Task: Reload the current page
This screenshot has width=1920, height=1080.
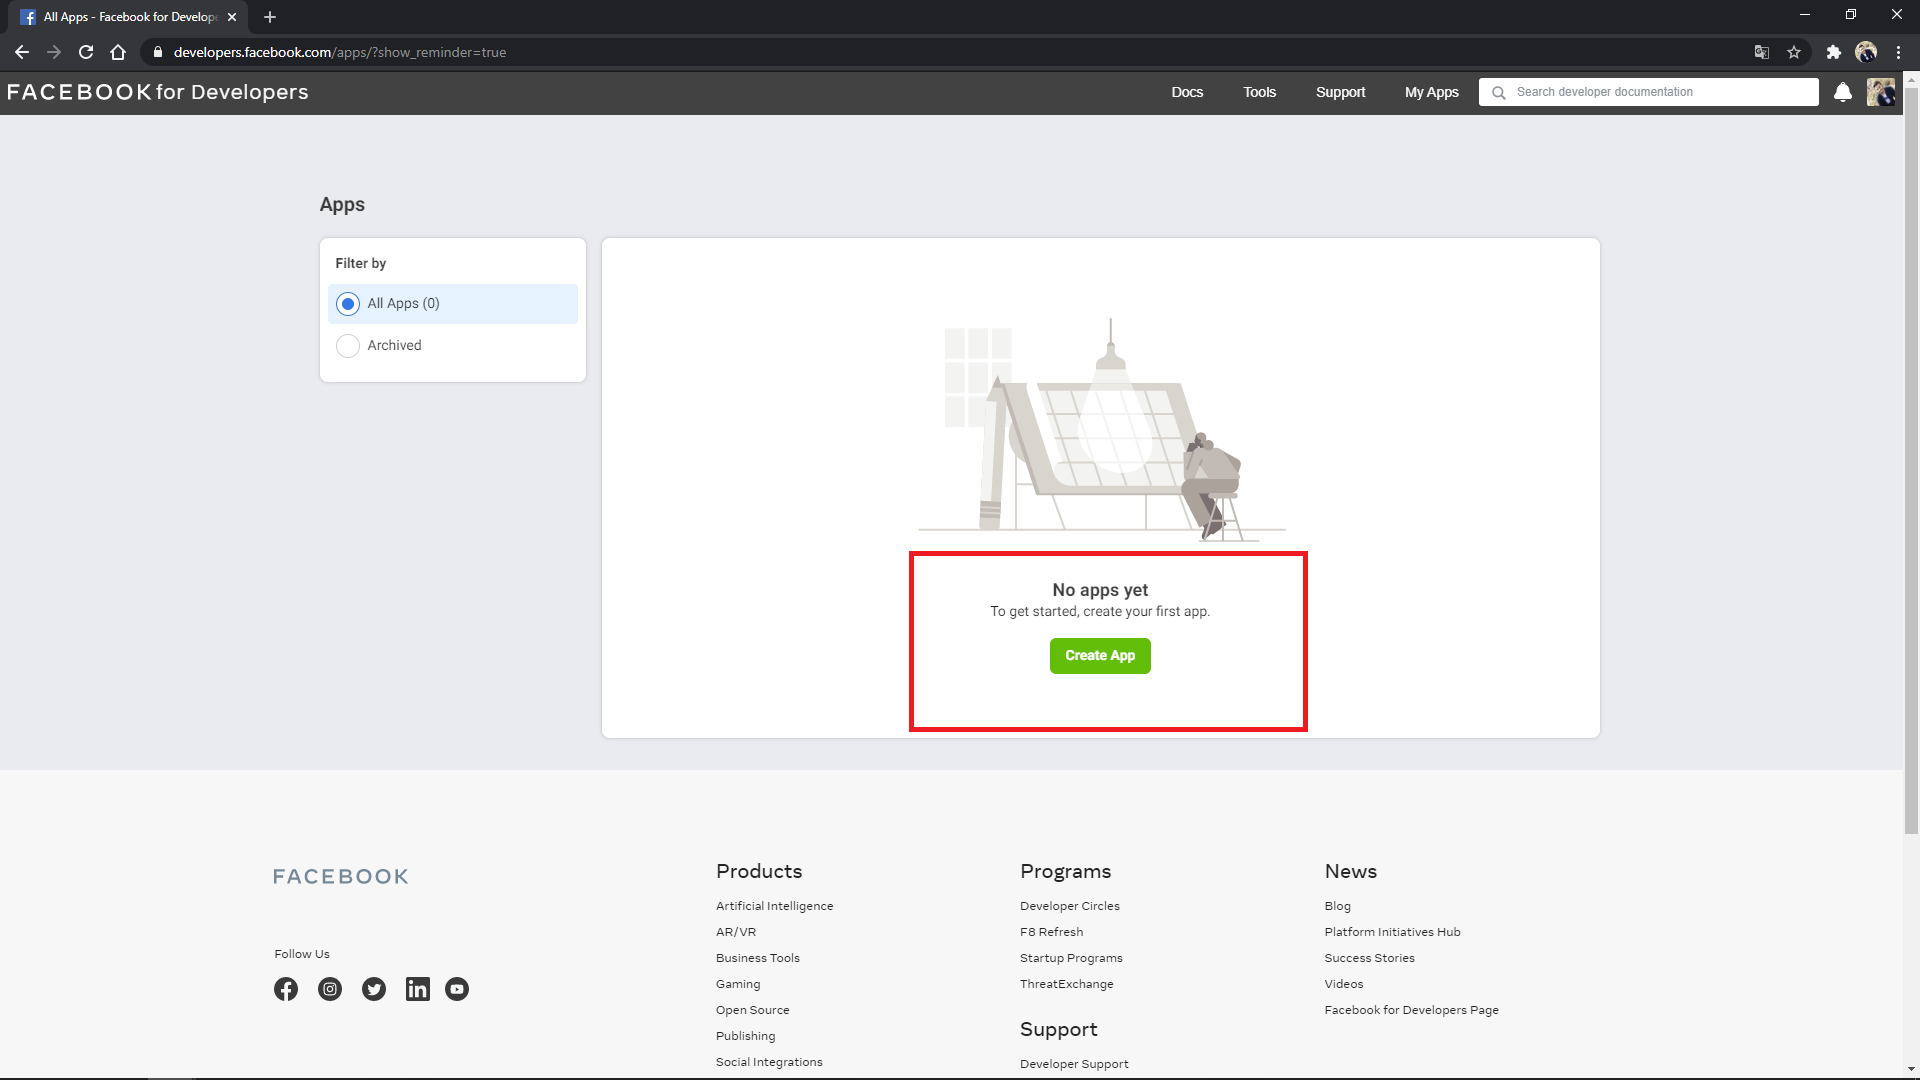Action: click(86, 52)
